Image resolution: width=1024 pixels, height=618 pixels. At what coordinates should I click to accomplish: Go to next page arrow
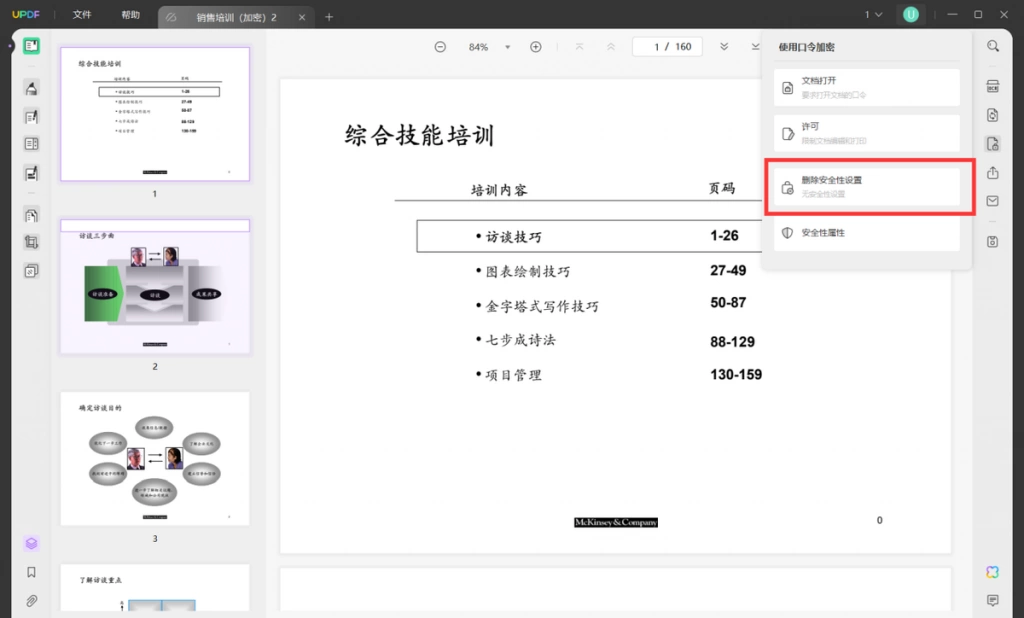[x=724, y=47]
